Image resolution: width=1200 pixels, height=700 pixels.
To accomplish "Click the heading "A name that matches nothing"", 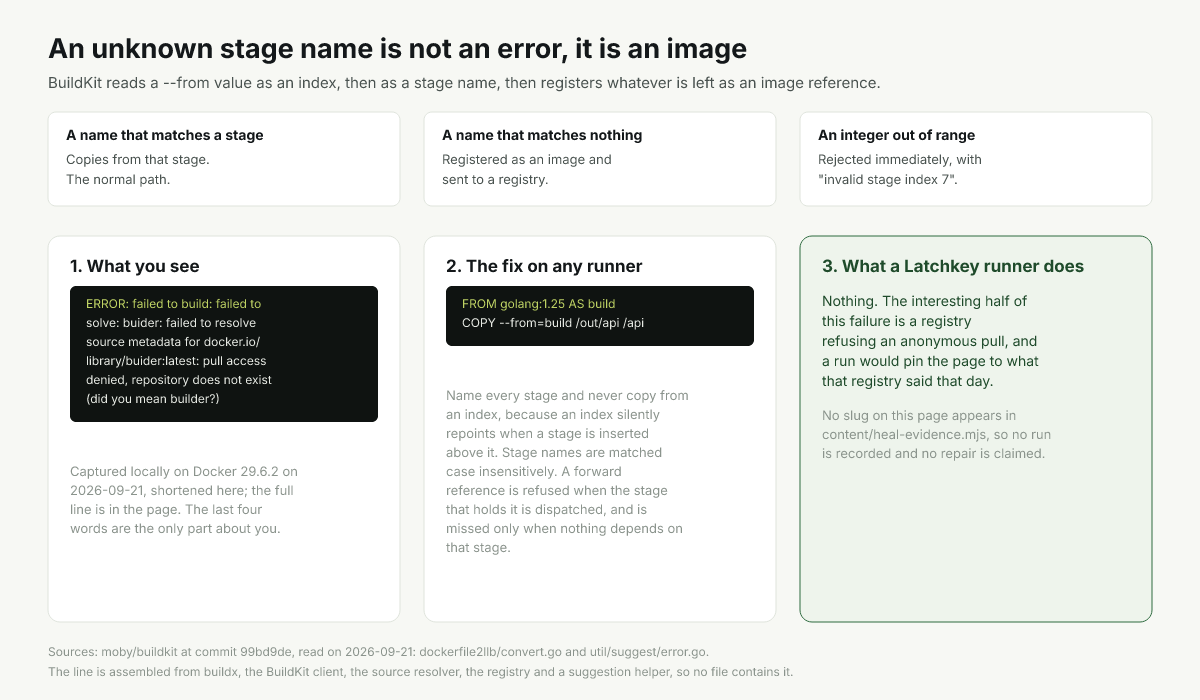I will click(x=542, y=135).
